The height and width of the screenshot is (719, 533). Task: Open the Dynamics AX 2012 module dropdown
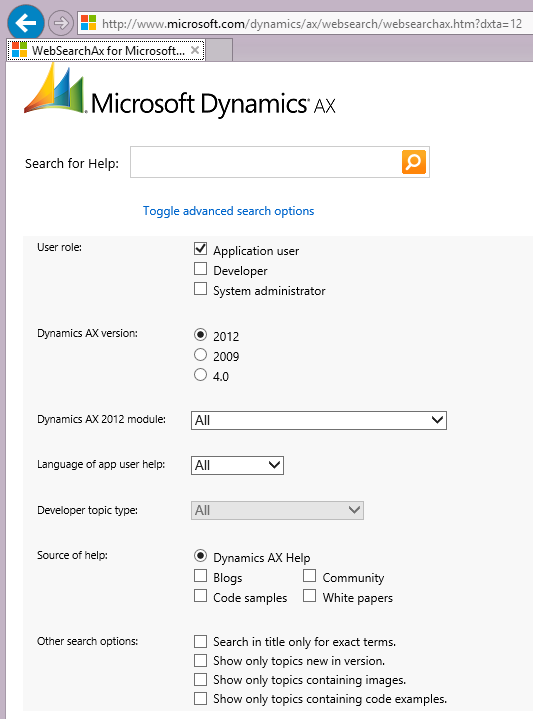pos(319,420)
